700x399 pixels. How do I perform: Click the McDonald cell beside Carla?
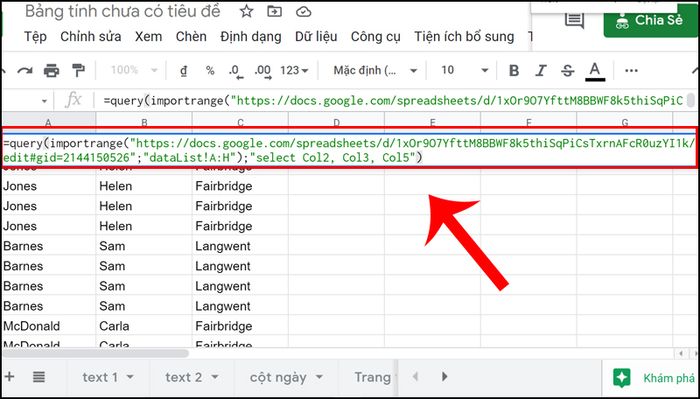point(48,326)
